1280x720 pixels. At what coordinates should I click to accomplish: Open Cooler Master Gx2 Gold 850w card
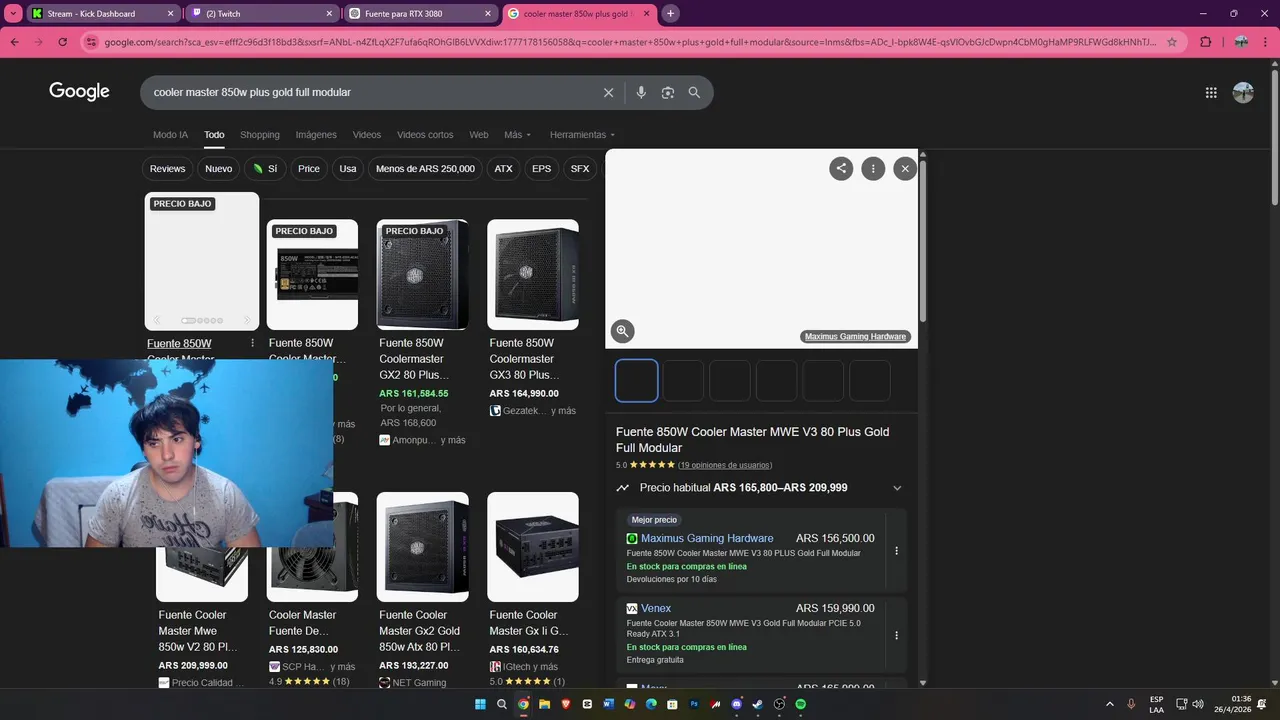422,590
